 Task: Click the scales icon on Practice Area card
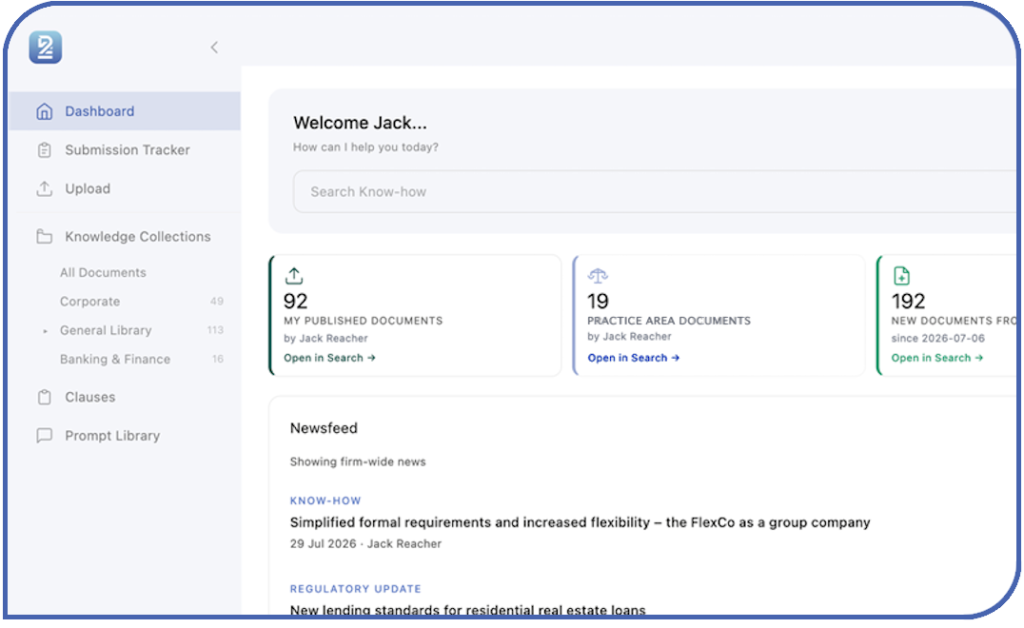tap(598, 276)
